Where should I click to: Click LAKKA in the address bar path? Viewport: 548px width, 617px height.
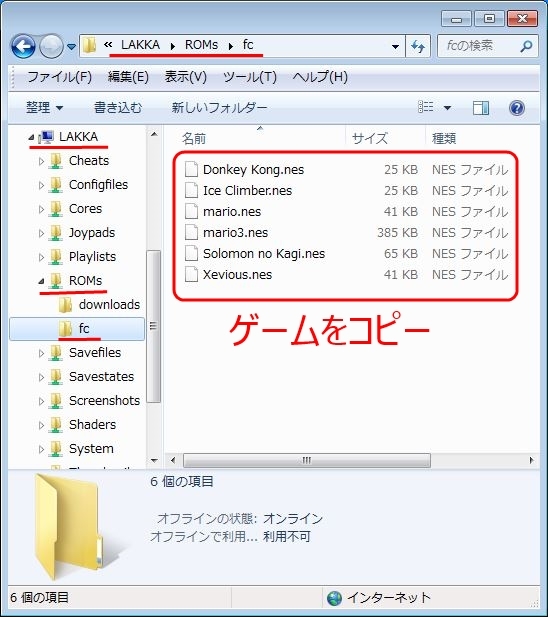pyautogui.click(x=140, y=45)
